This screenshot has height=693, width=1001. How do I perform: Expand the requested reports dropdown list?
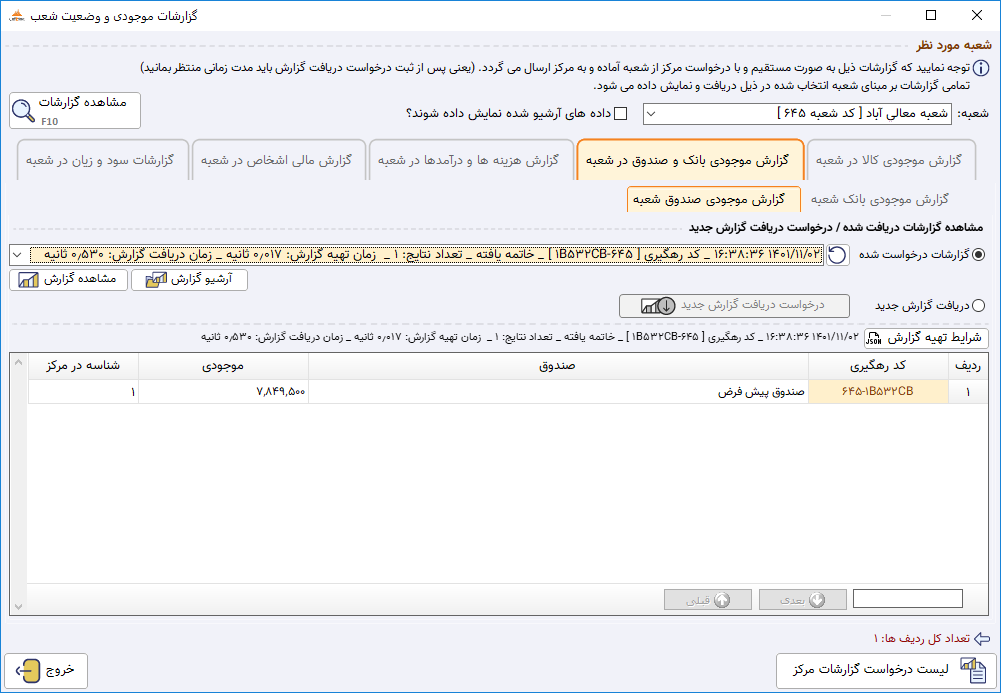pyautogui.click(x=17, y=255)
